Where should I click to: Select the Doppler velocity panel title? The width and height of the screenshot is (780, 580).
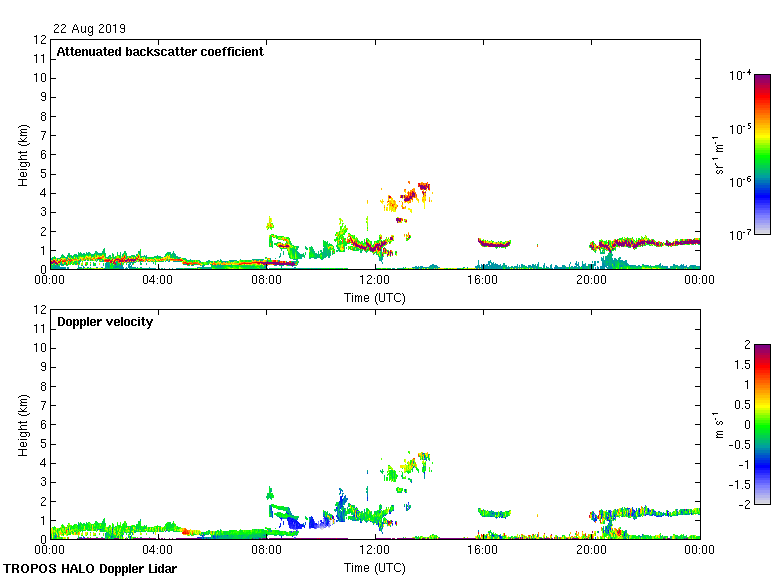point(104,322)
